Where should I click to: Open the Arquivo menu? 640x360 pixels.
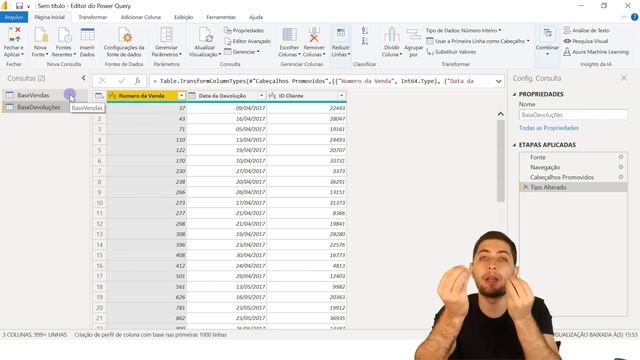coord(14,17)
